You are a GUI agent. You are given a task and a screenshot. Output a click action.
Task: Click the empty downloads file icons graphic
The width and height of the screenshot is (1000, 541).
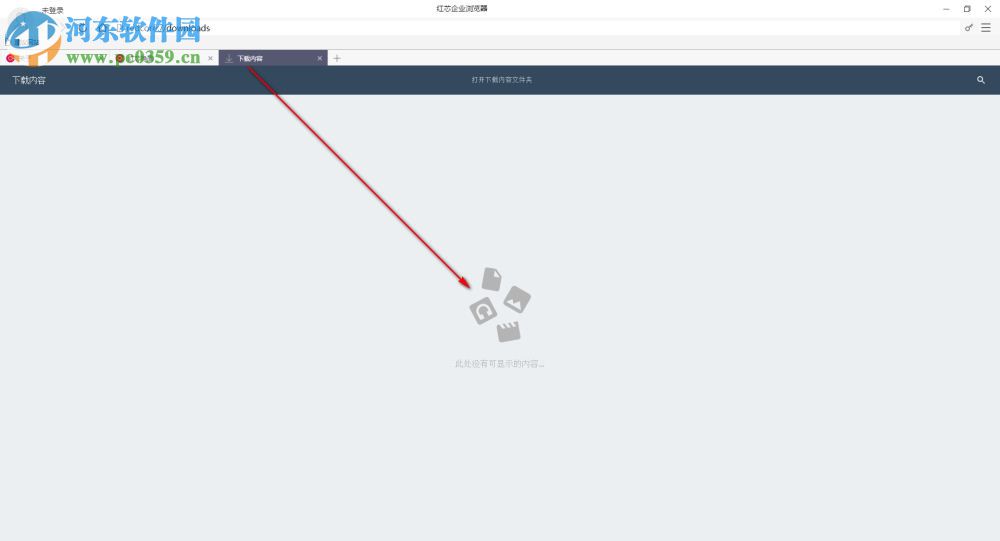pyautogui.click(x=500, y=305)
